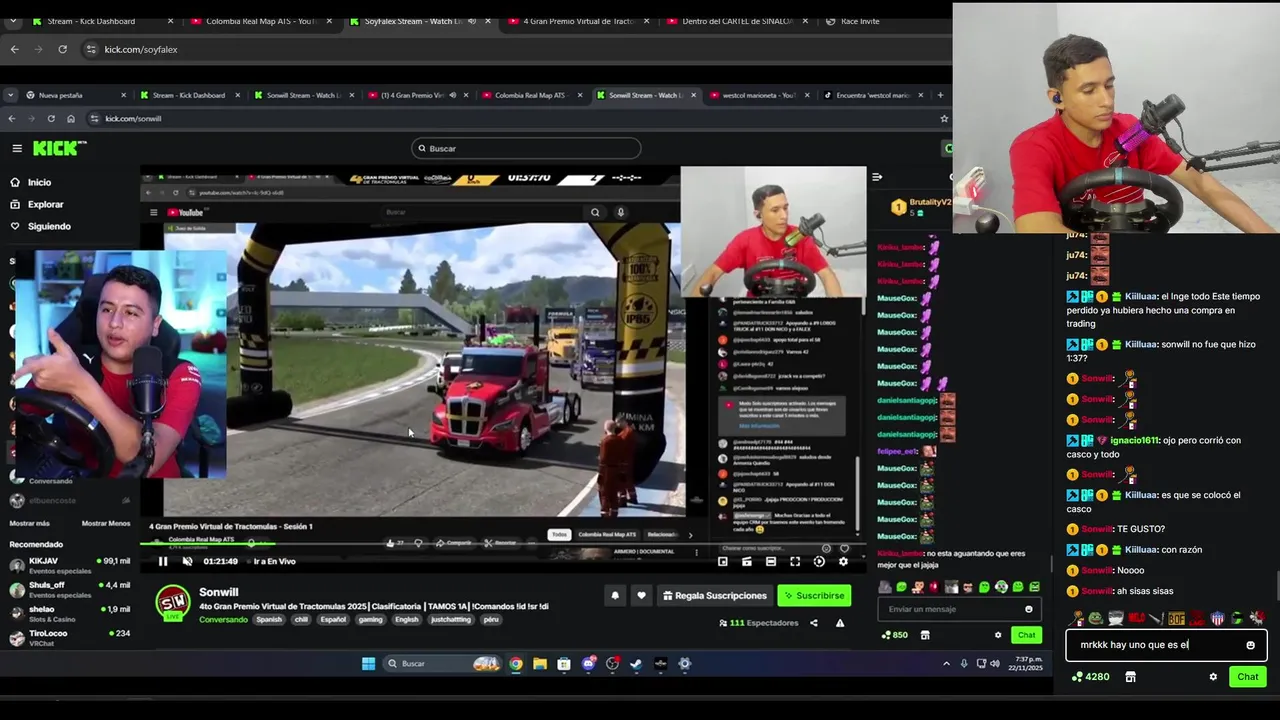Click Mostrar Menos in the sidebar

click(x=106, y=523)
